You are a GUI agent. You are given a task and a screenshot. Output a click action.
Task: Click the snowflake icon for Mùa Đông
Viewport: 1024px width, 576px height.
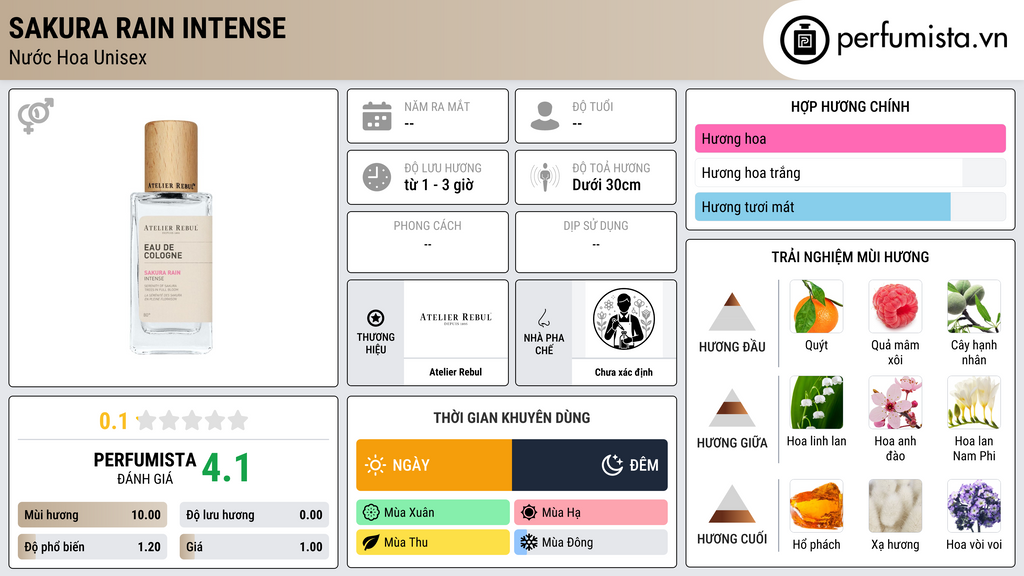(529, 542)
